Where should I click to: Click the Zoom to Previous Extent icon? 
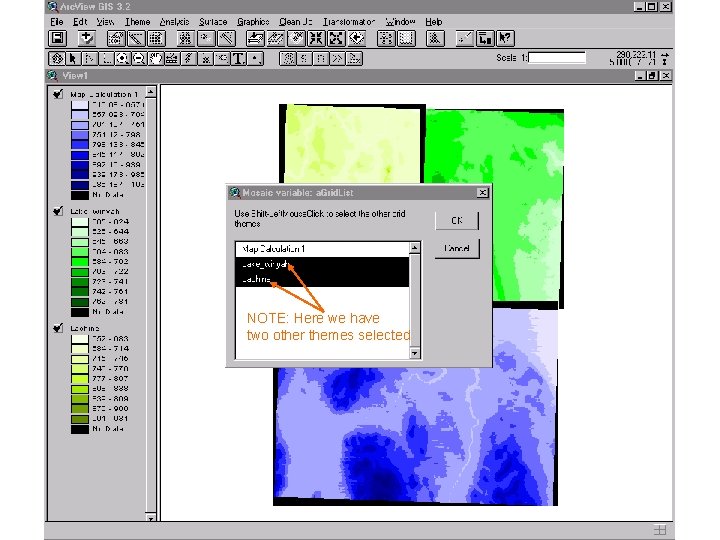[x=356, y=38]
